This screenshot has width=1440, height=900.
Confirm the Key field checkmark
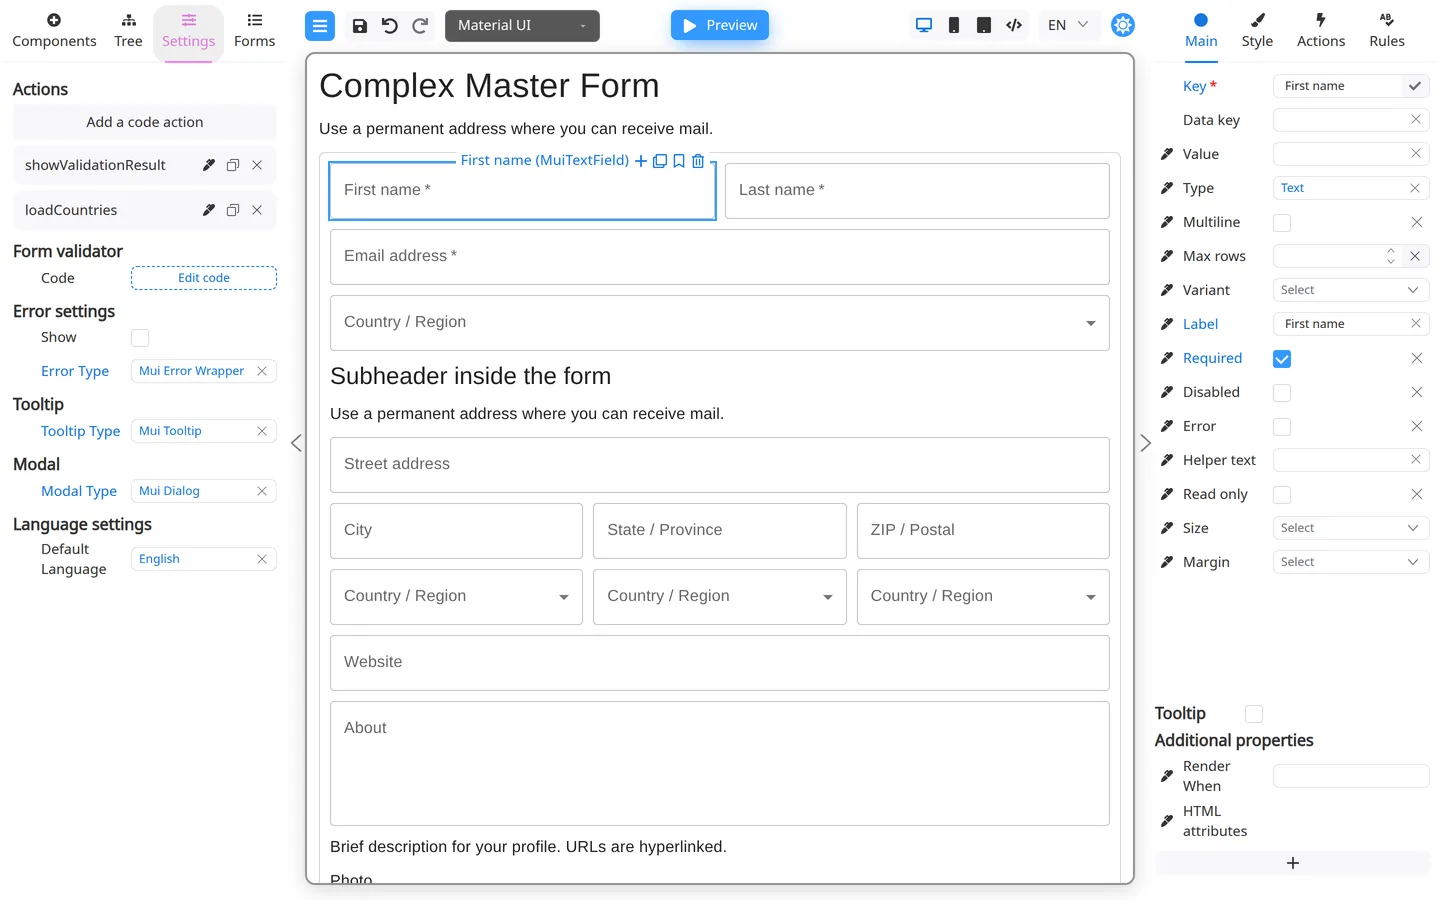click(1415, 86)
